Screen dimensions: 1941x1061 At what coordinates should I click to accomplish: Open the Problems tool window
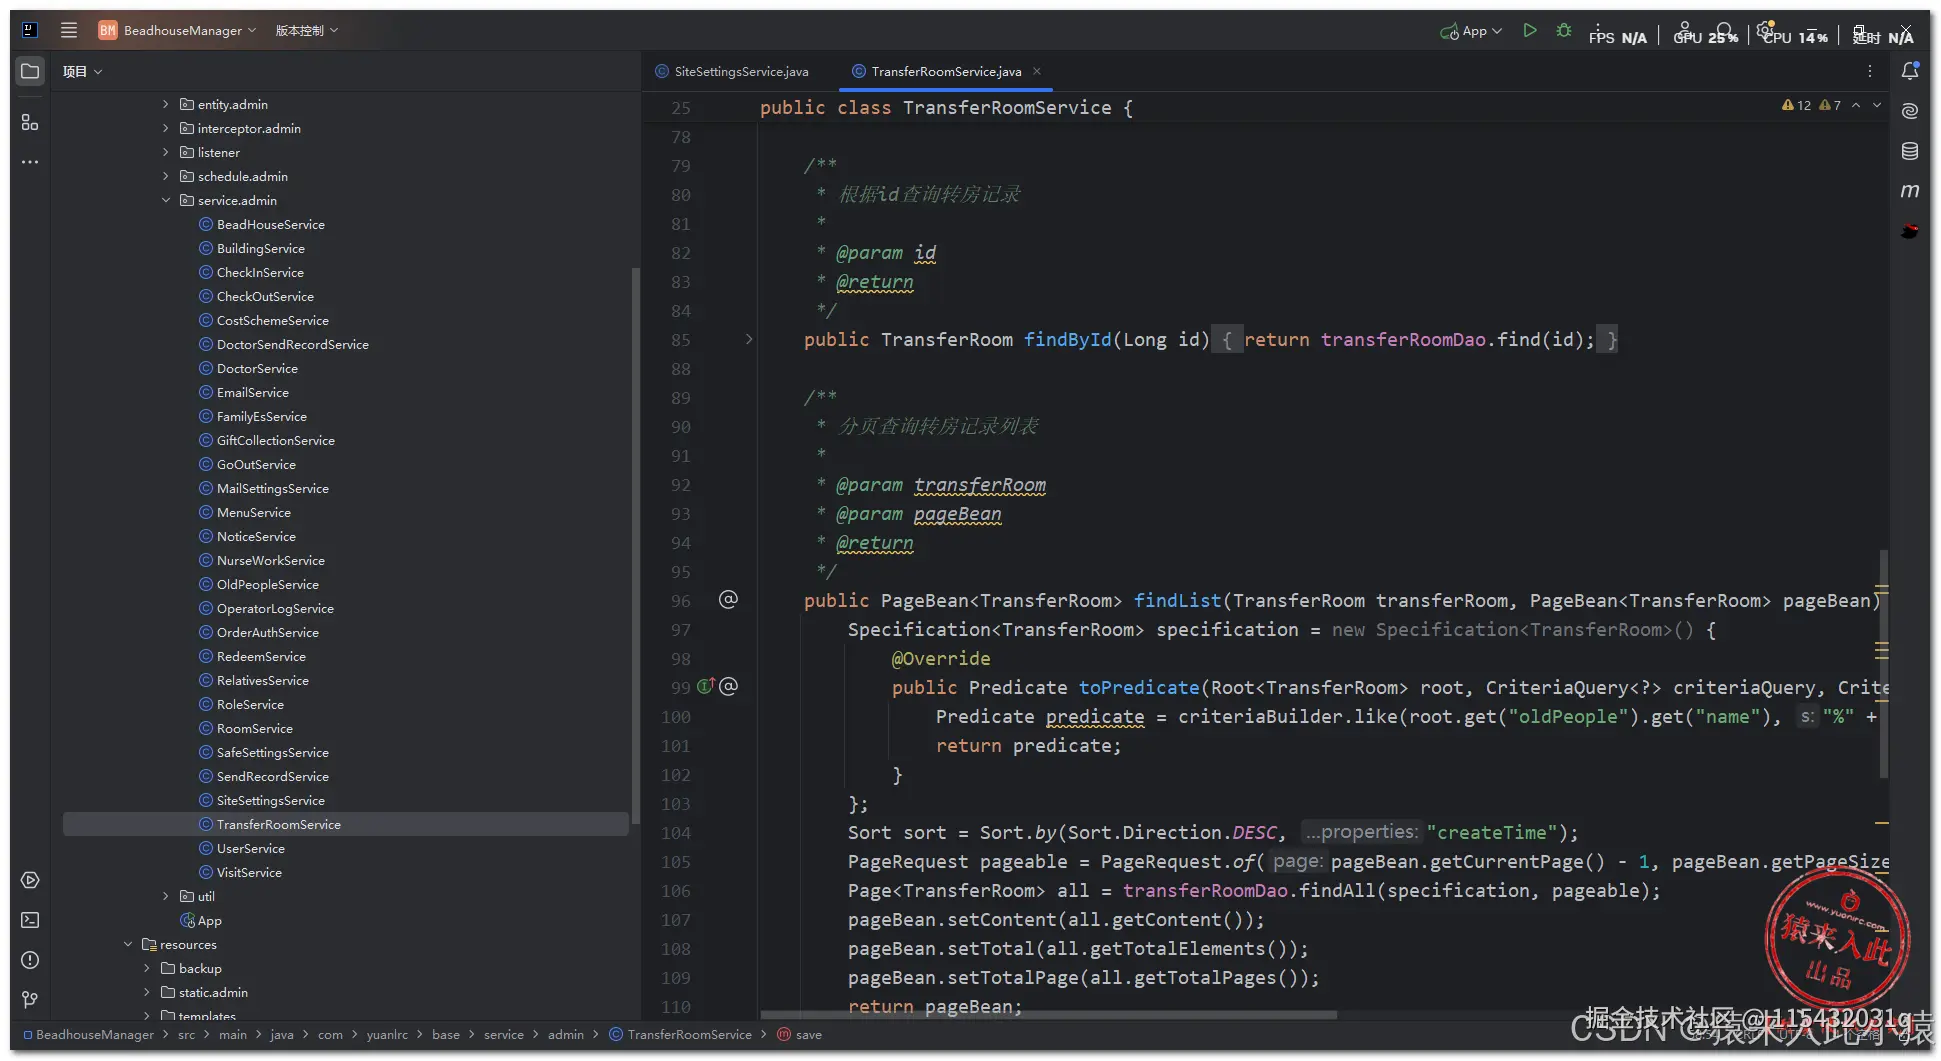click(30, 960)
